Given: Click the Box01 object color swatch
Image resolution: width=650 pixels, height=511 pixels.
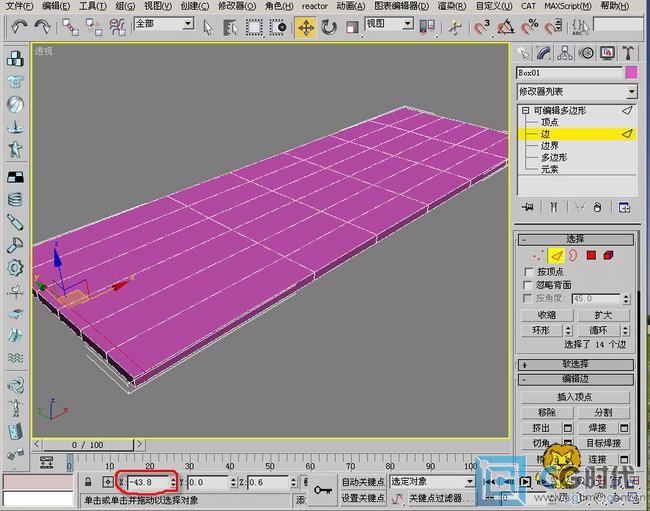Looking at the screenshot, I should click(x=631, y=73).
